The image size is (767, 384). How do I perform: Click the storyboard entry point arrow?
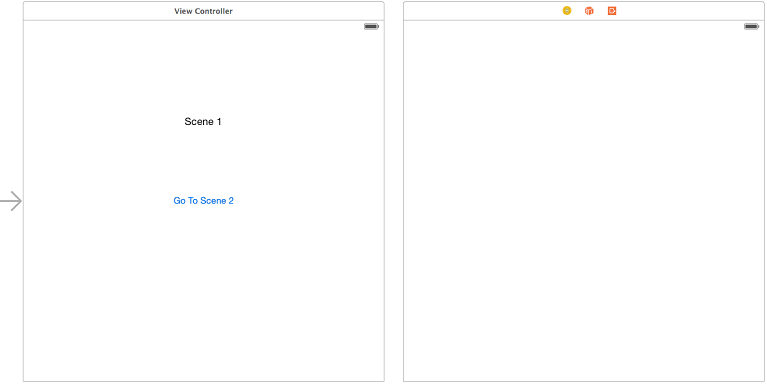(11, 201)
